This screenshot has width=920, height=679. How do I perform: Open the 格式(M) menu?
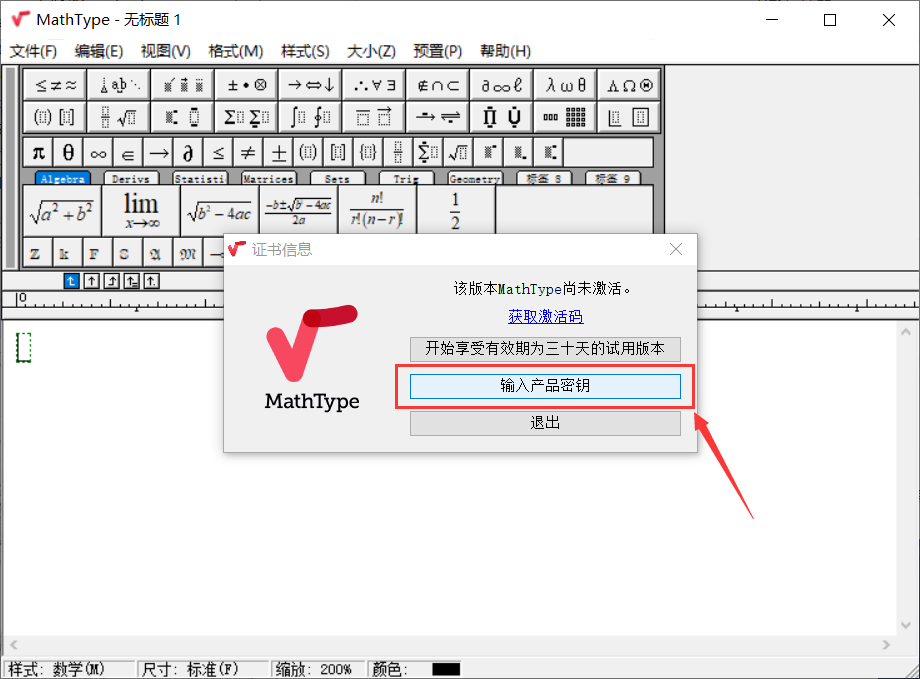tap(235, 51)
